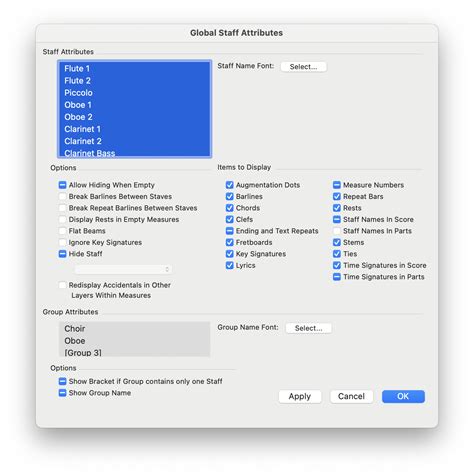This screenshot has height=475, width=474.
Task: Toggle Ending and Text Repeats checkbox
Action: point(229,231)
